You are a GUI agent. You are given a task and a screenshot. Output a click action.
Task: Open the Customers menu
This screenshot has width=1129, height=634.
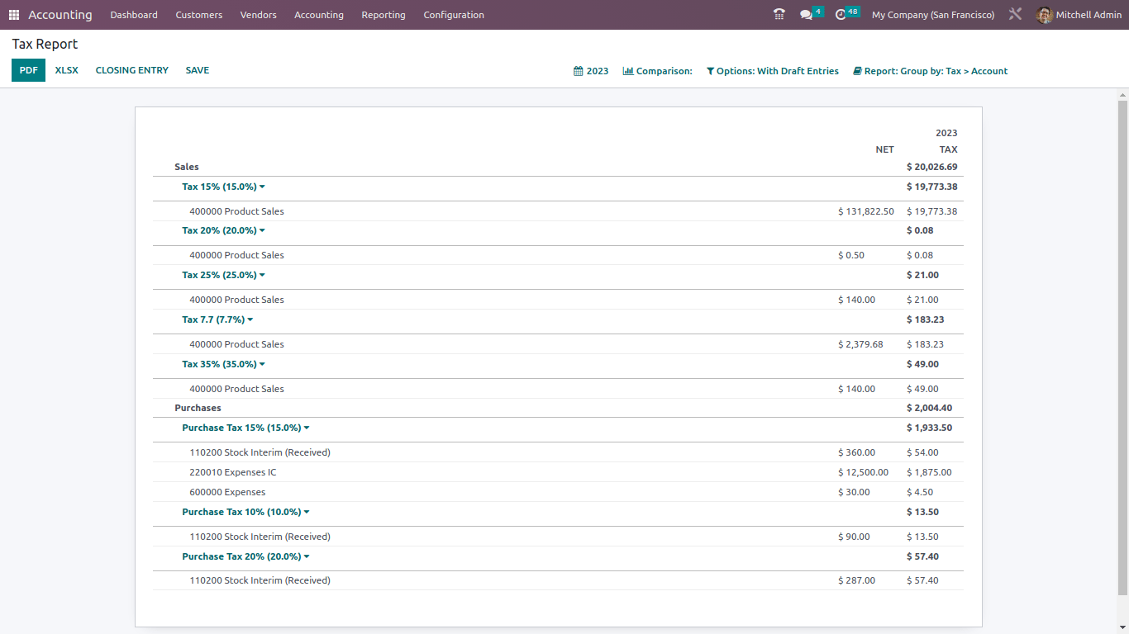(199, 14)
